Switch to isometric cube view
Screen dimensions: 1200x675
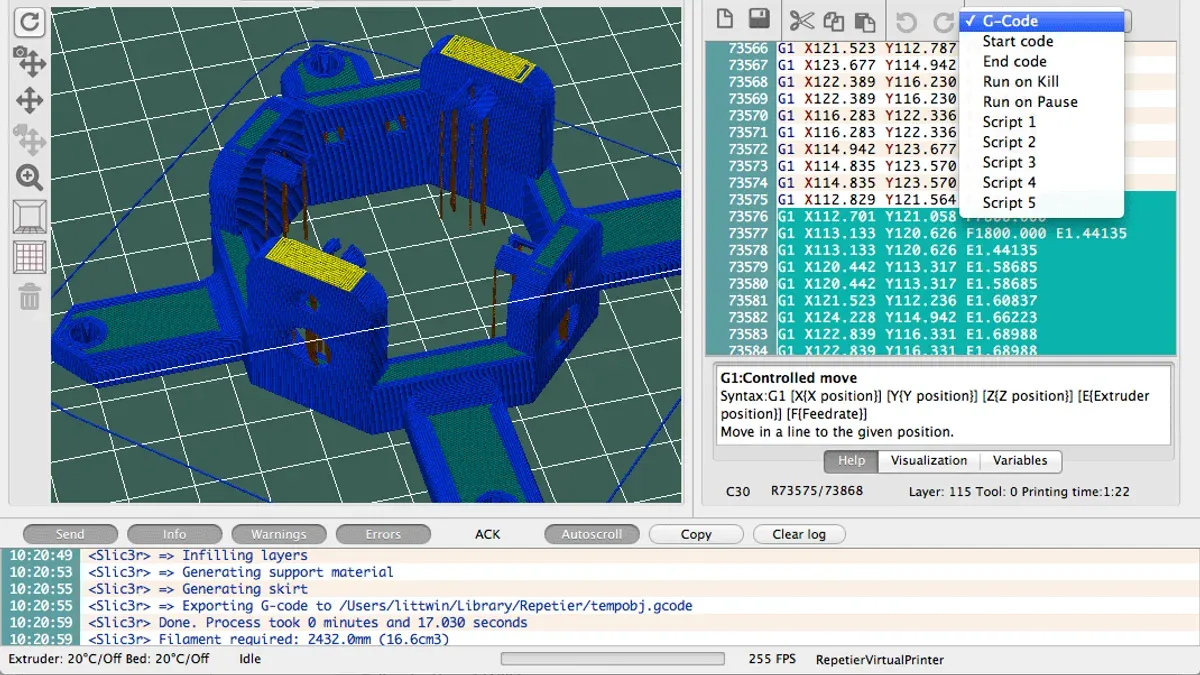coord(29,217)
